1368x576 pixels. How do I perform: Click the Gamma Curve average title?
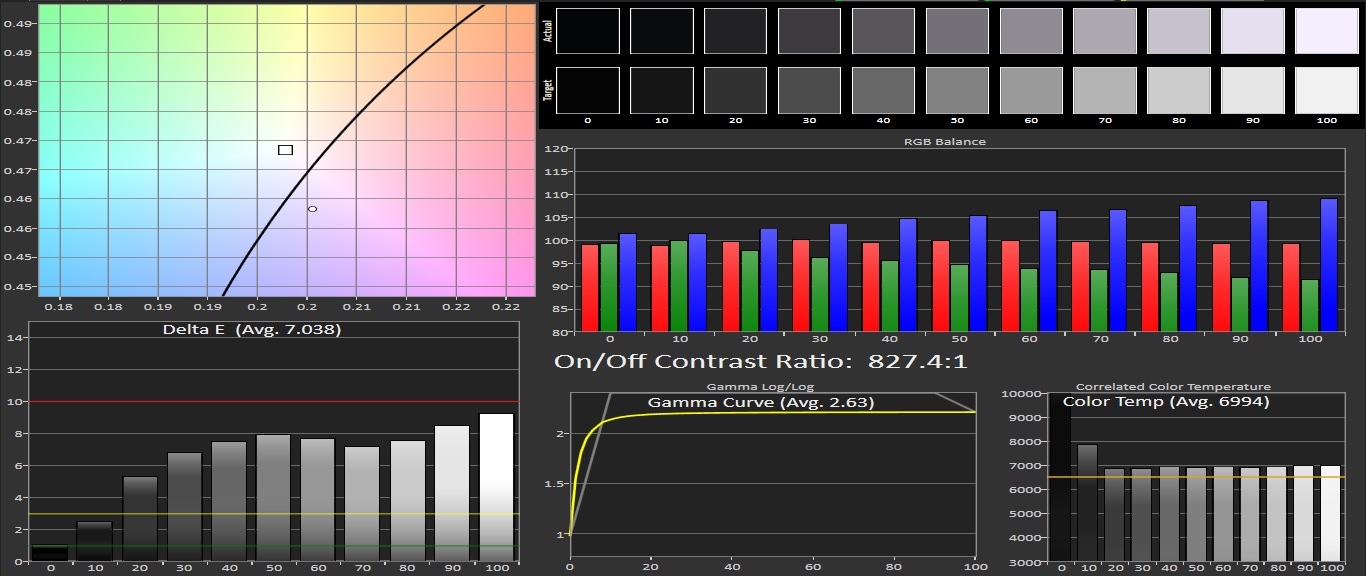(761, 403)
